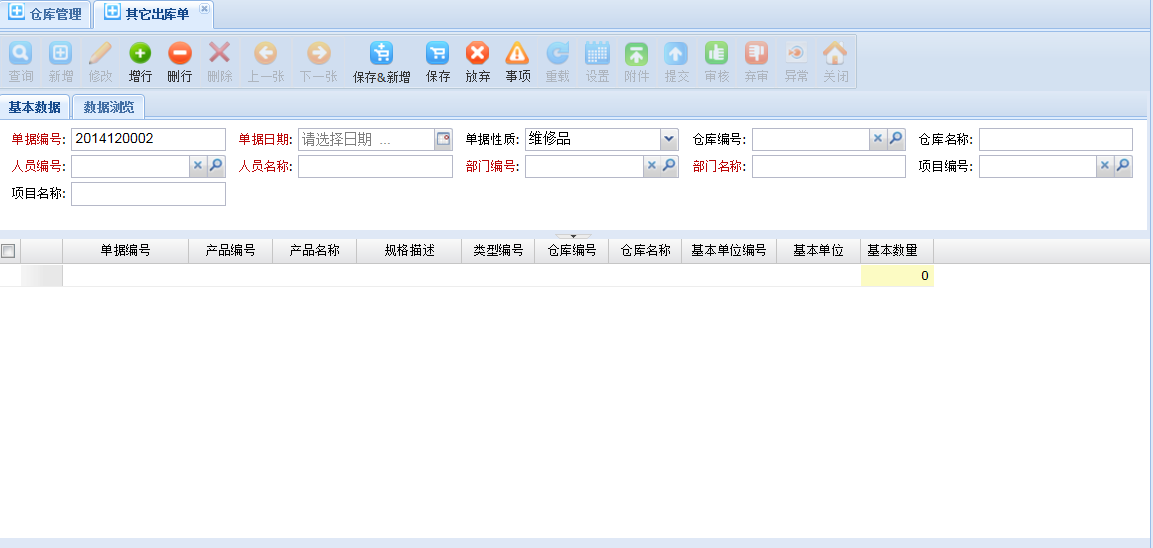This screenshot has width=1153, height=548.
Task: Switch to the 数据浏览 tab
Action: click(x=109, y=107)
